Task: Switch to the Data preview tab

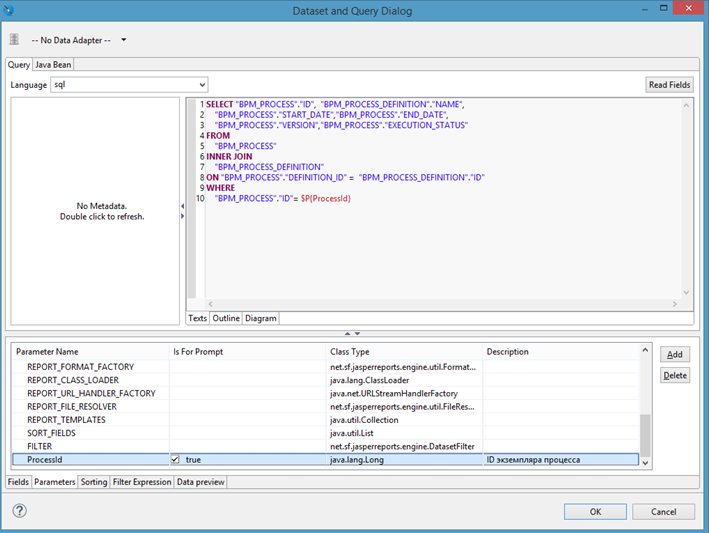Action: pyautogui.click(x=201, y=482)
